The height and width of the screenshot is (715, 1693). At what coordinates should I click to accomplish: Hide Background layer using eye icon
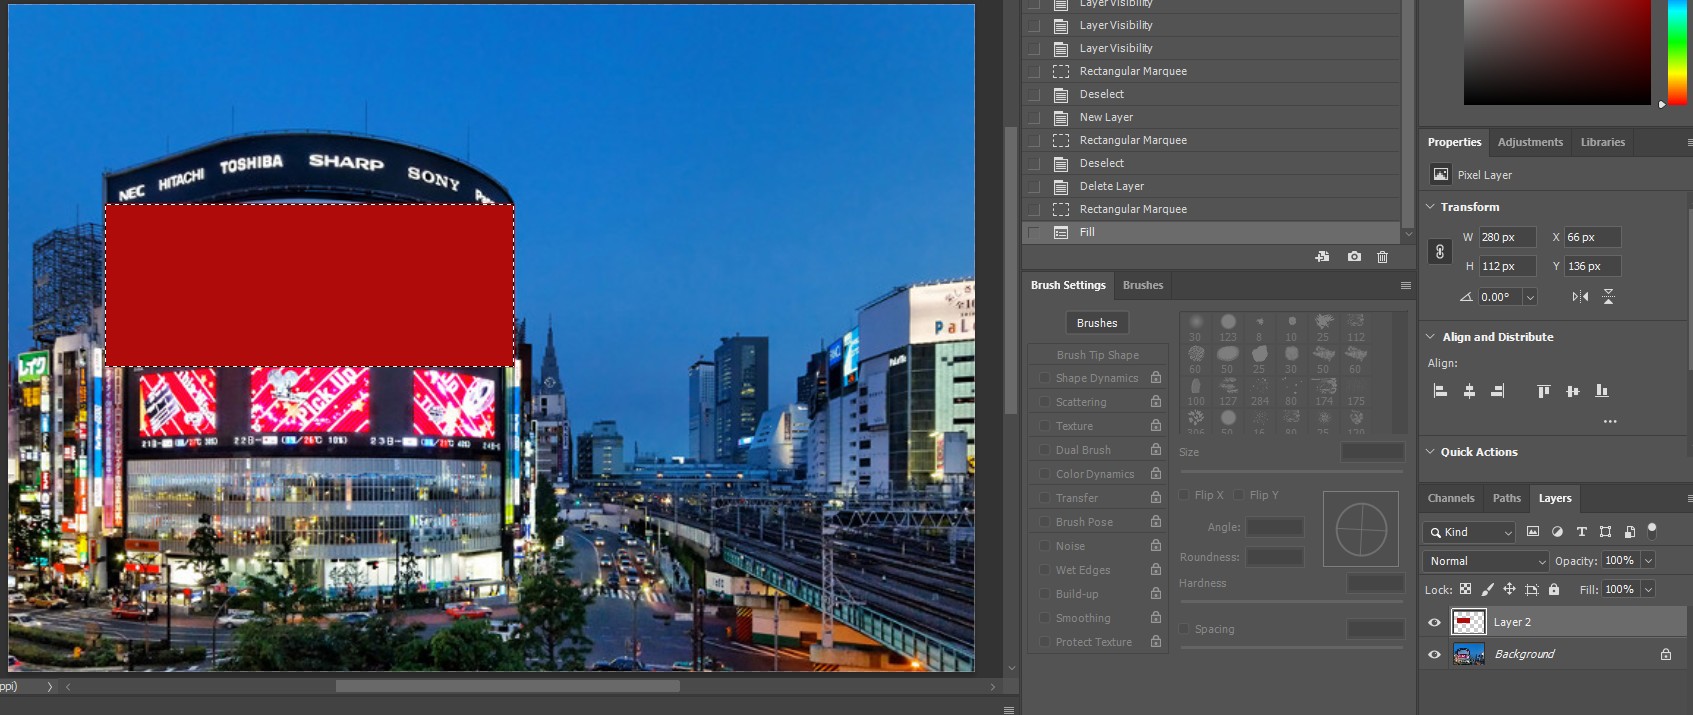[x=1434, y=655]
